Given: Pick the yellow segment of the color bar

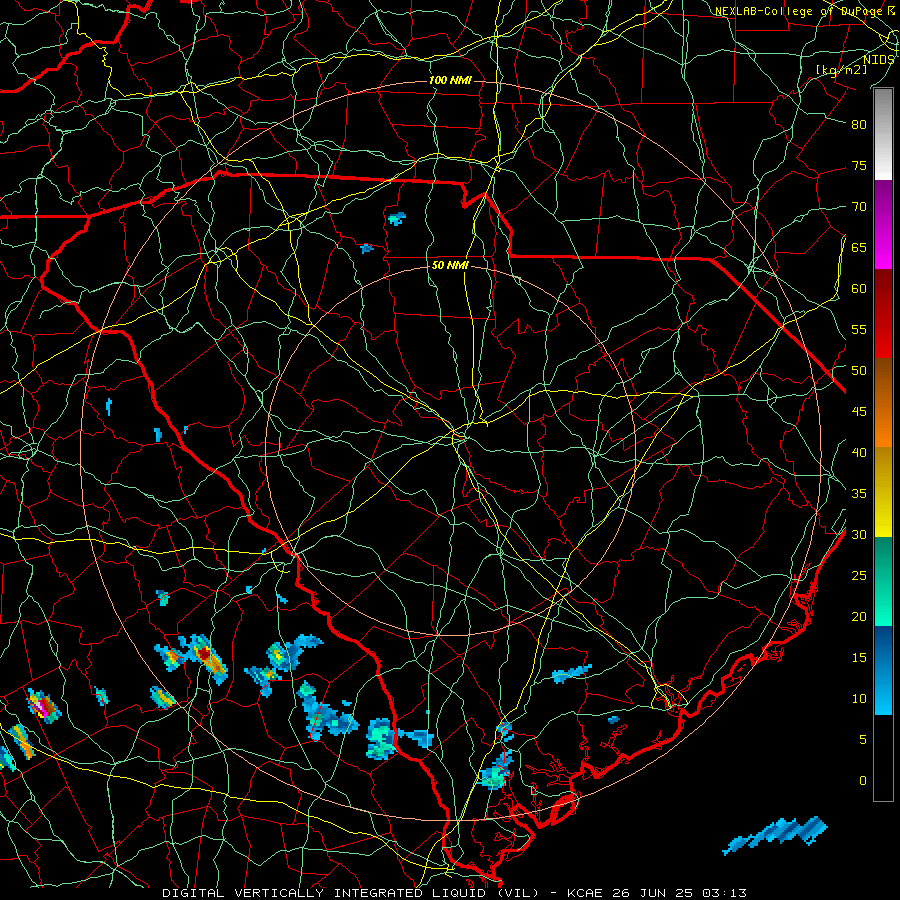Looking at the screenshot, I should [x=883, y=492].
